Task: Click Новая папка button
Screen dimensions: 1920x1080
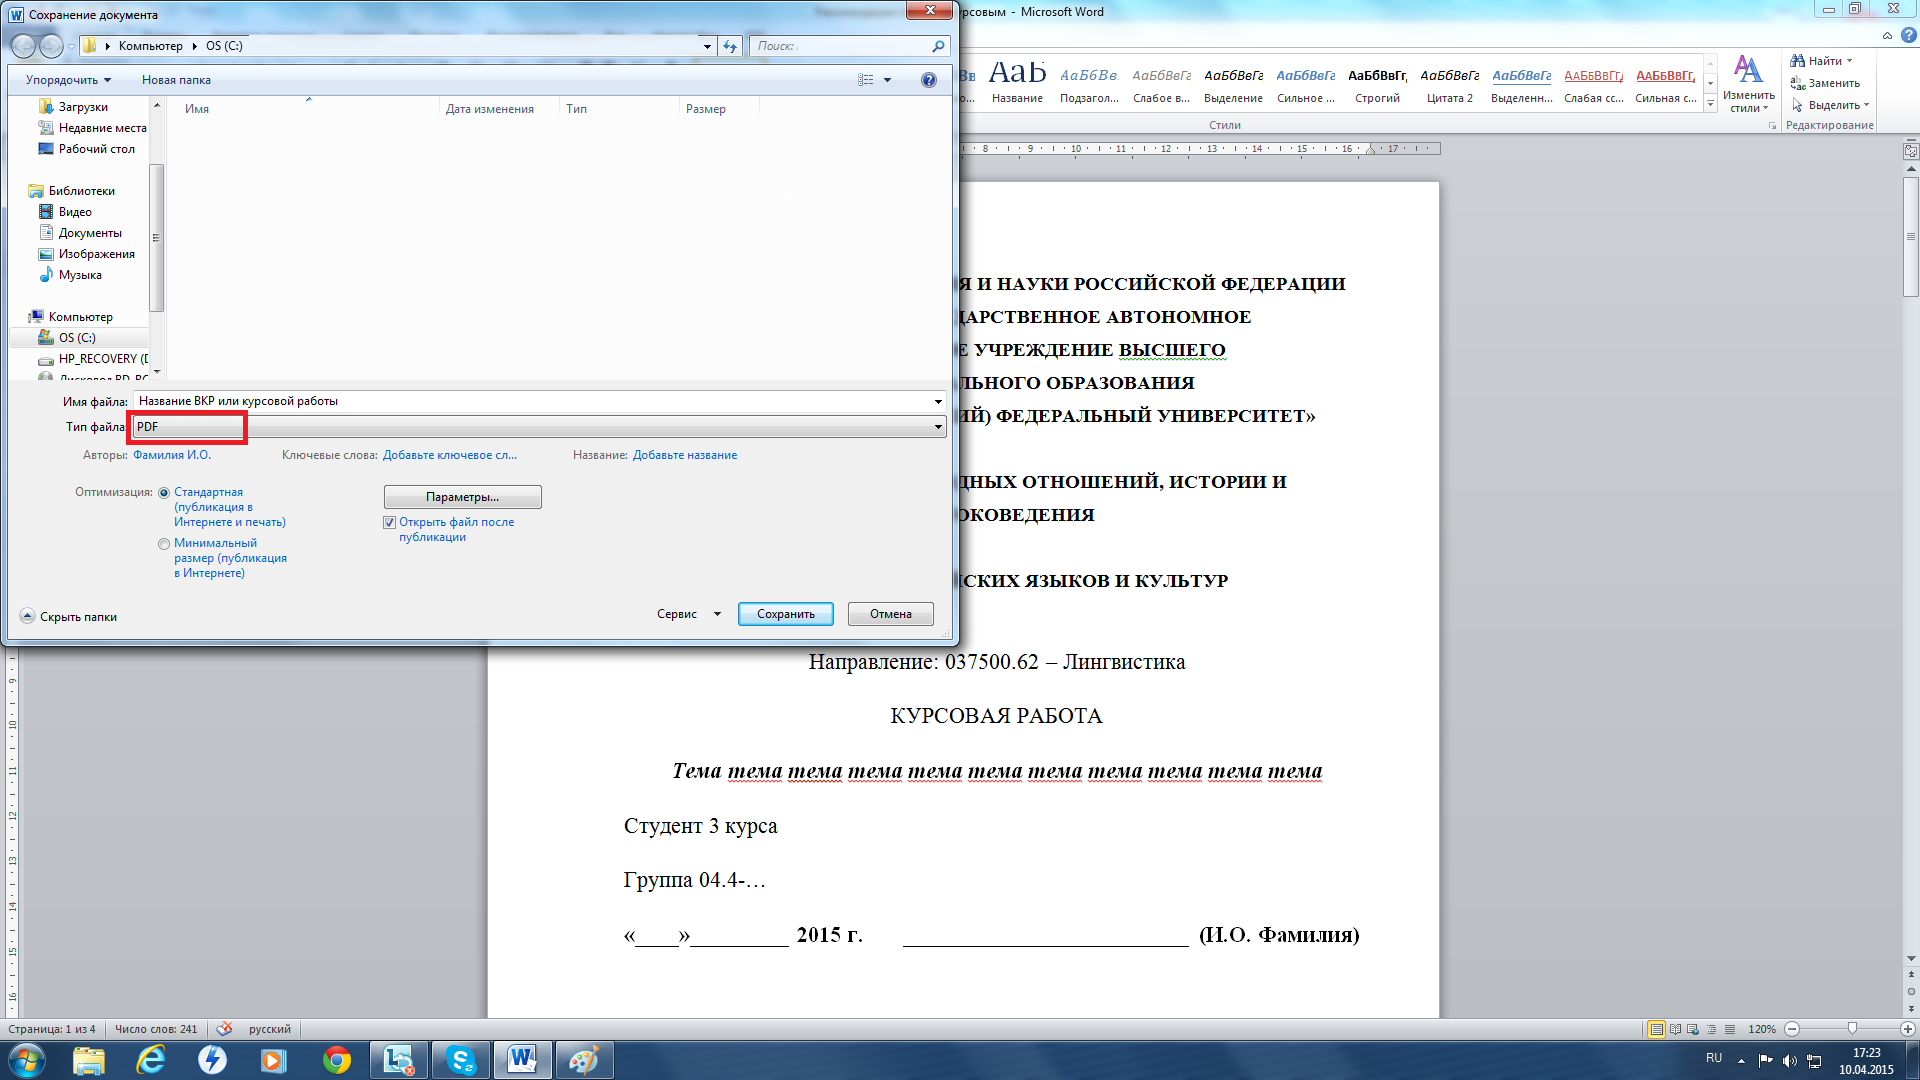Action: (x=176, y=80)
